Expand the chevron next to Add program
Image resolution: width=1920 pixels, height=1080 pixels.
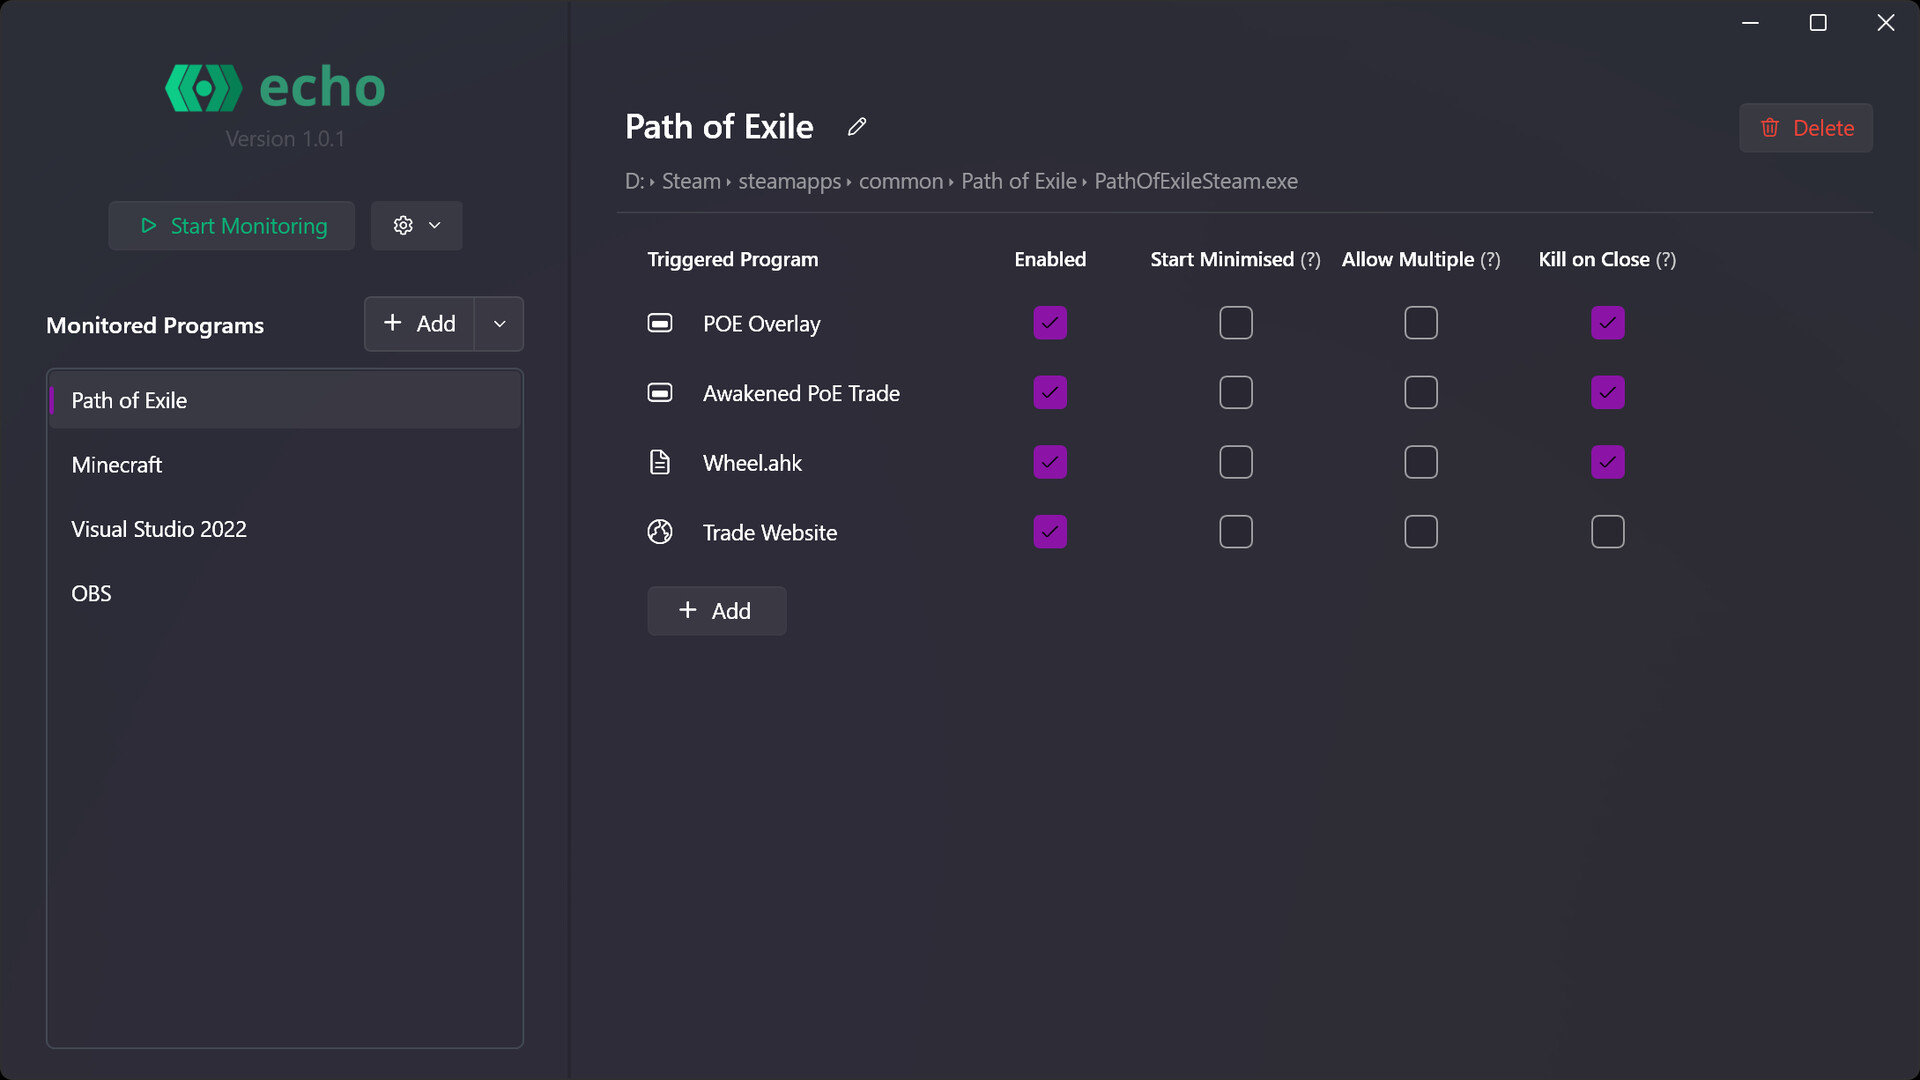[499, 323]
